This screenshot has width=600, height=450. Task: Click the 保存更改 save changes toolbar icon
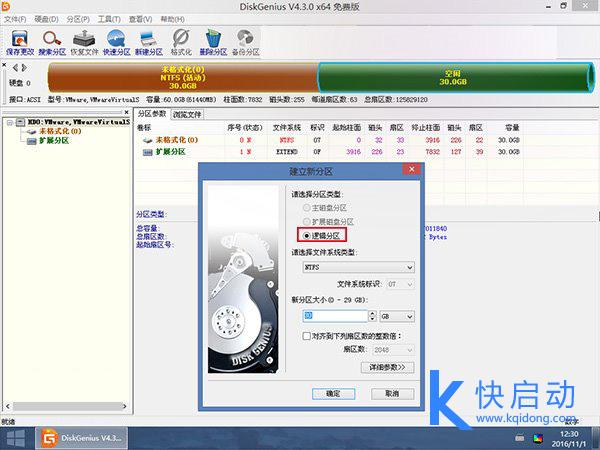pos(20,43)
